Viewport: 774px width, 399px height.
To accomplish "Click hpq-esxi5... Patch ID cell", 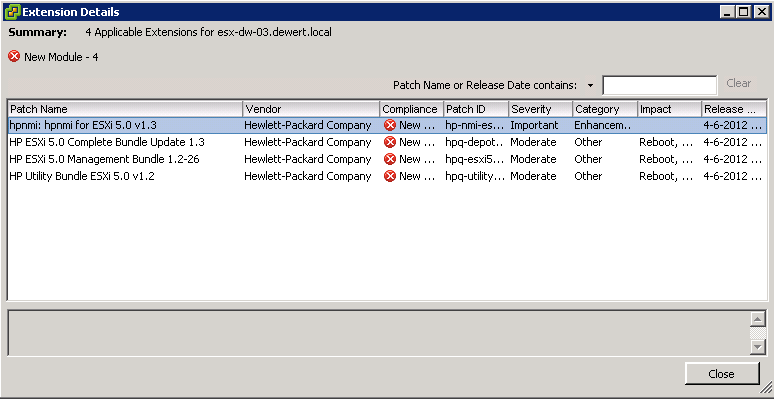I will tap(475, 159).
